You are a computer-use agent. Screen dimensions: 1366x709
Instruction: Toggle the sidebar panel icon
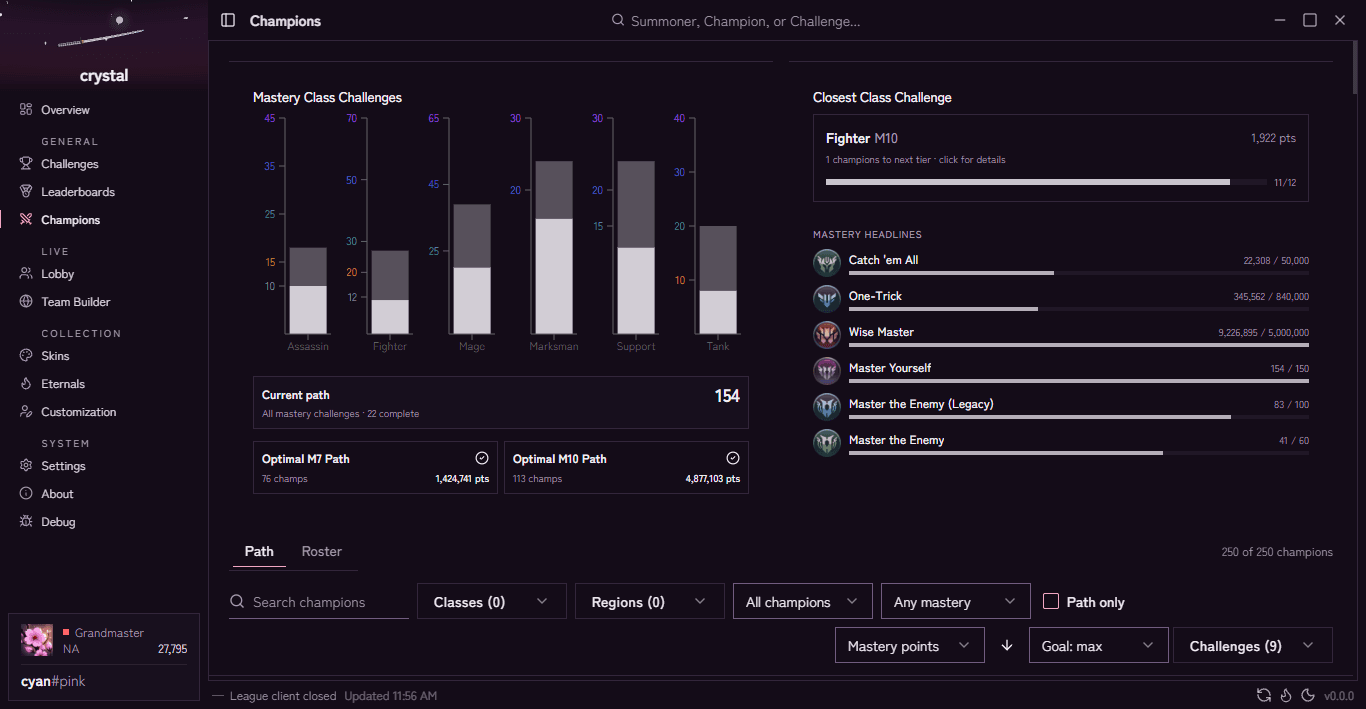pyautogui.click(x=228, y=20)
